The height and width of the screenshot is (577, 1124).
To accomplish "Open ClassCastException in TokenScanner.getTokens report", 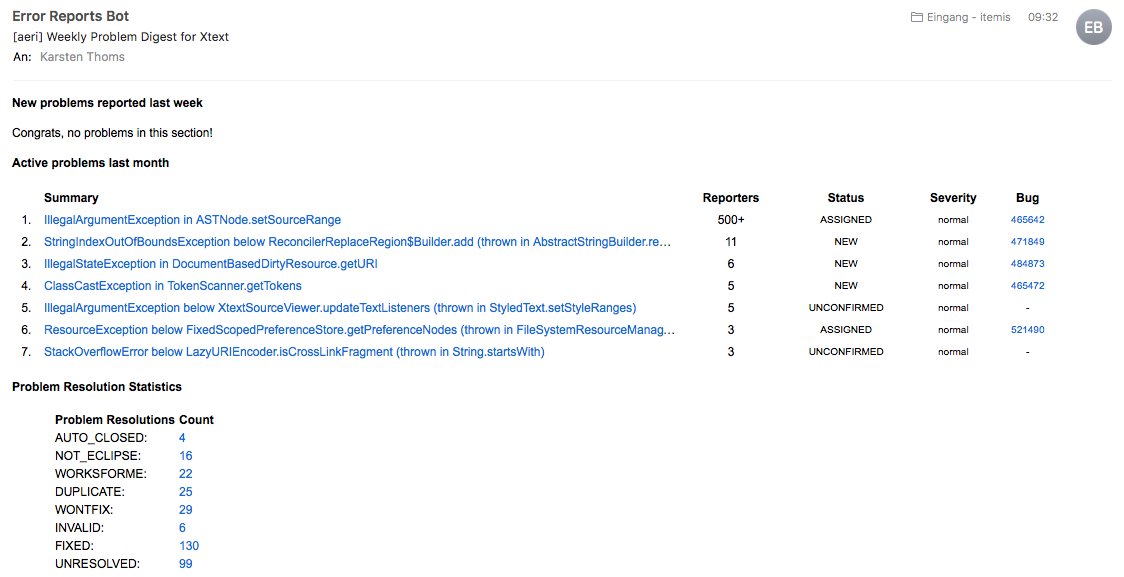I will [x=170, y=285].
